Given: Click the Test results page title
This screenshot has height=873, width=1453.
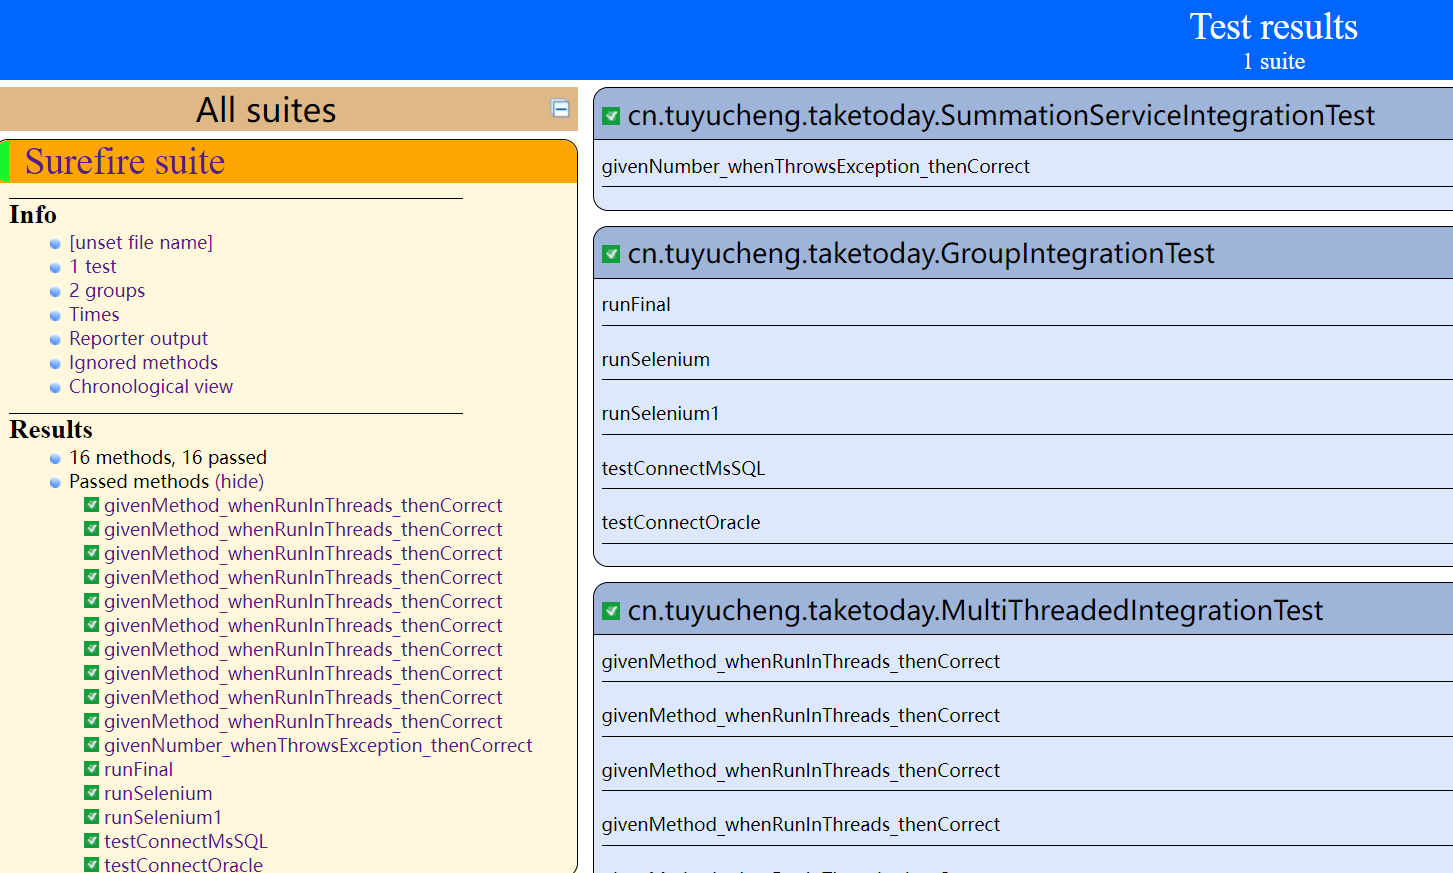Looking at the screenshot, I should pyautogui.click(x=1273, y=26).
